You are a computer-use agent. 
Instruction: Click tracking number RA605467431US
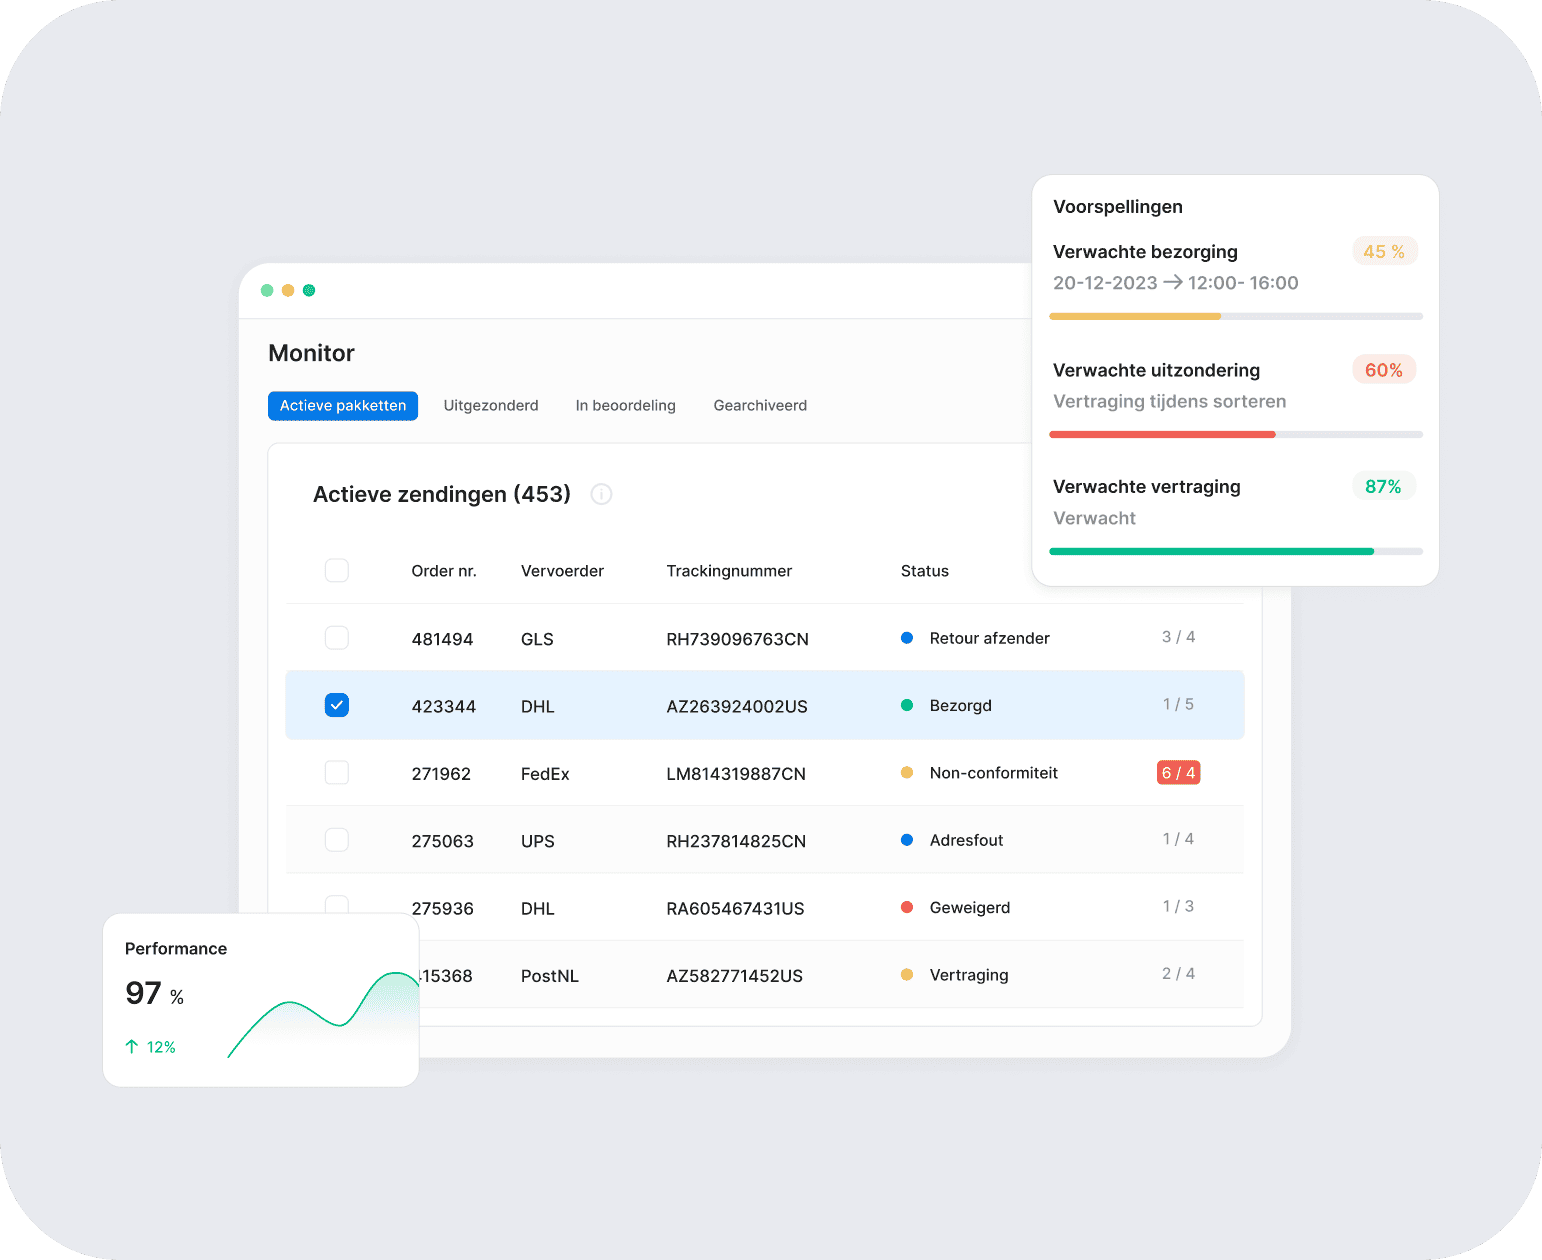click(x=735, y=908)
